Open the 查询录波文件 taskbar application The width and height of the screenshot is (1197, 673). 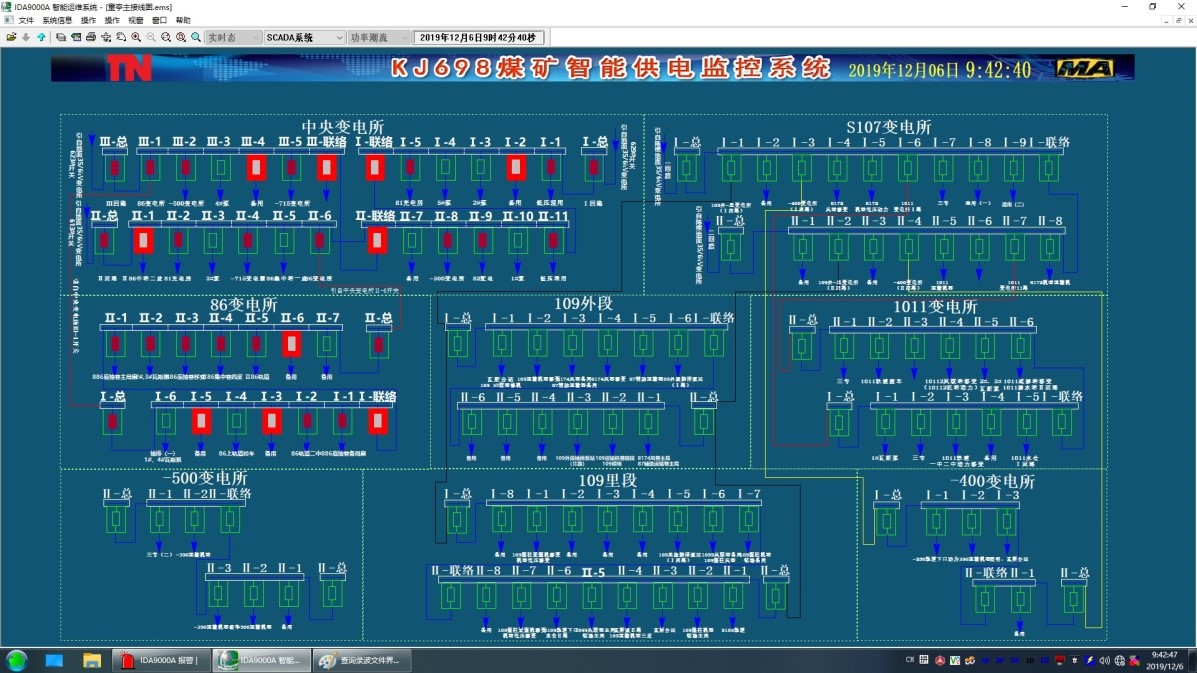click(359, 660)
